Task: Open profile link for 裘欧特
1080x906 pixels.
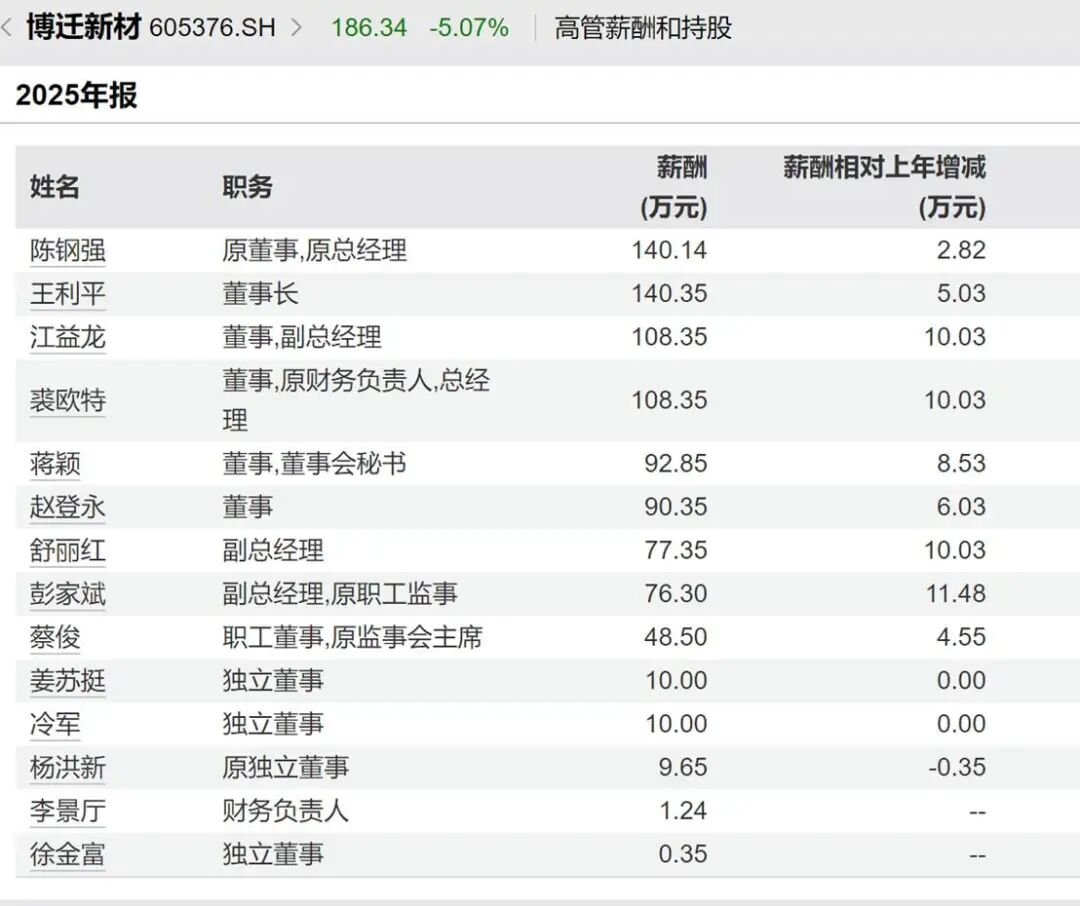Action: coord(68,400)
